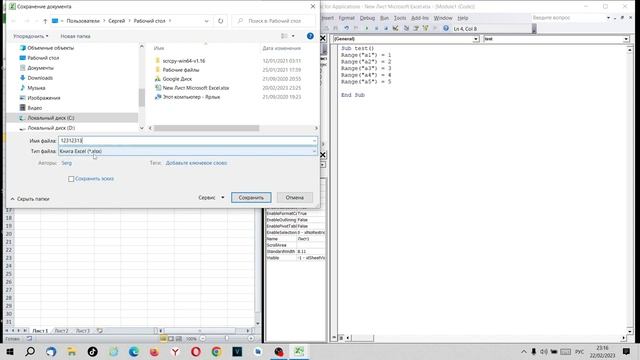Click the zoom in plus button in Excel
The width and height of the screenshot is (640, 360).
[x=251, y=338]
